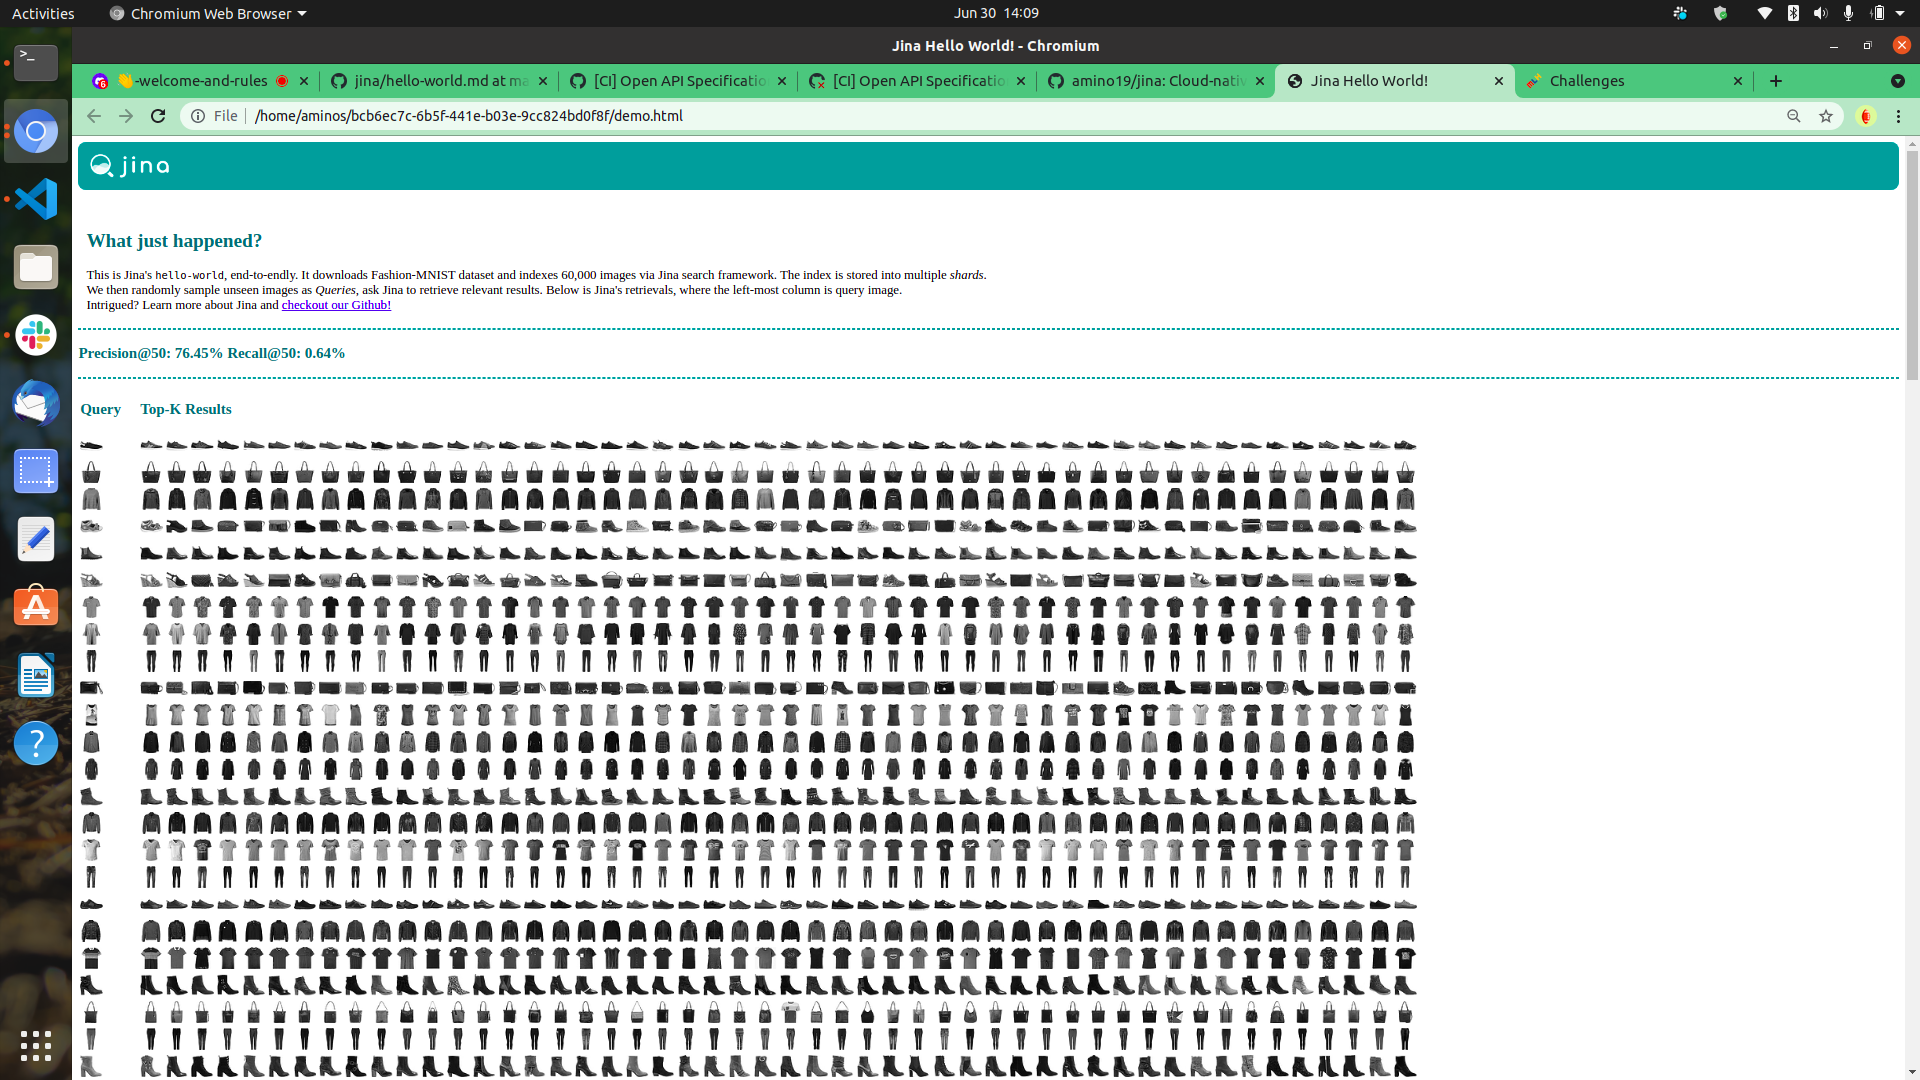The width and height of the screenshot is (1920, 1080).
Task: Expand the tab search dropdown arrow
Action: (x=1897, y=81)
